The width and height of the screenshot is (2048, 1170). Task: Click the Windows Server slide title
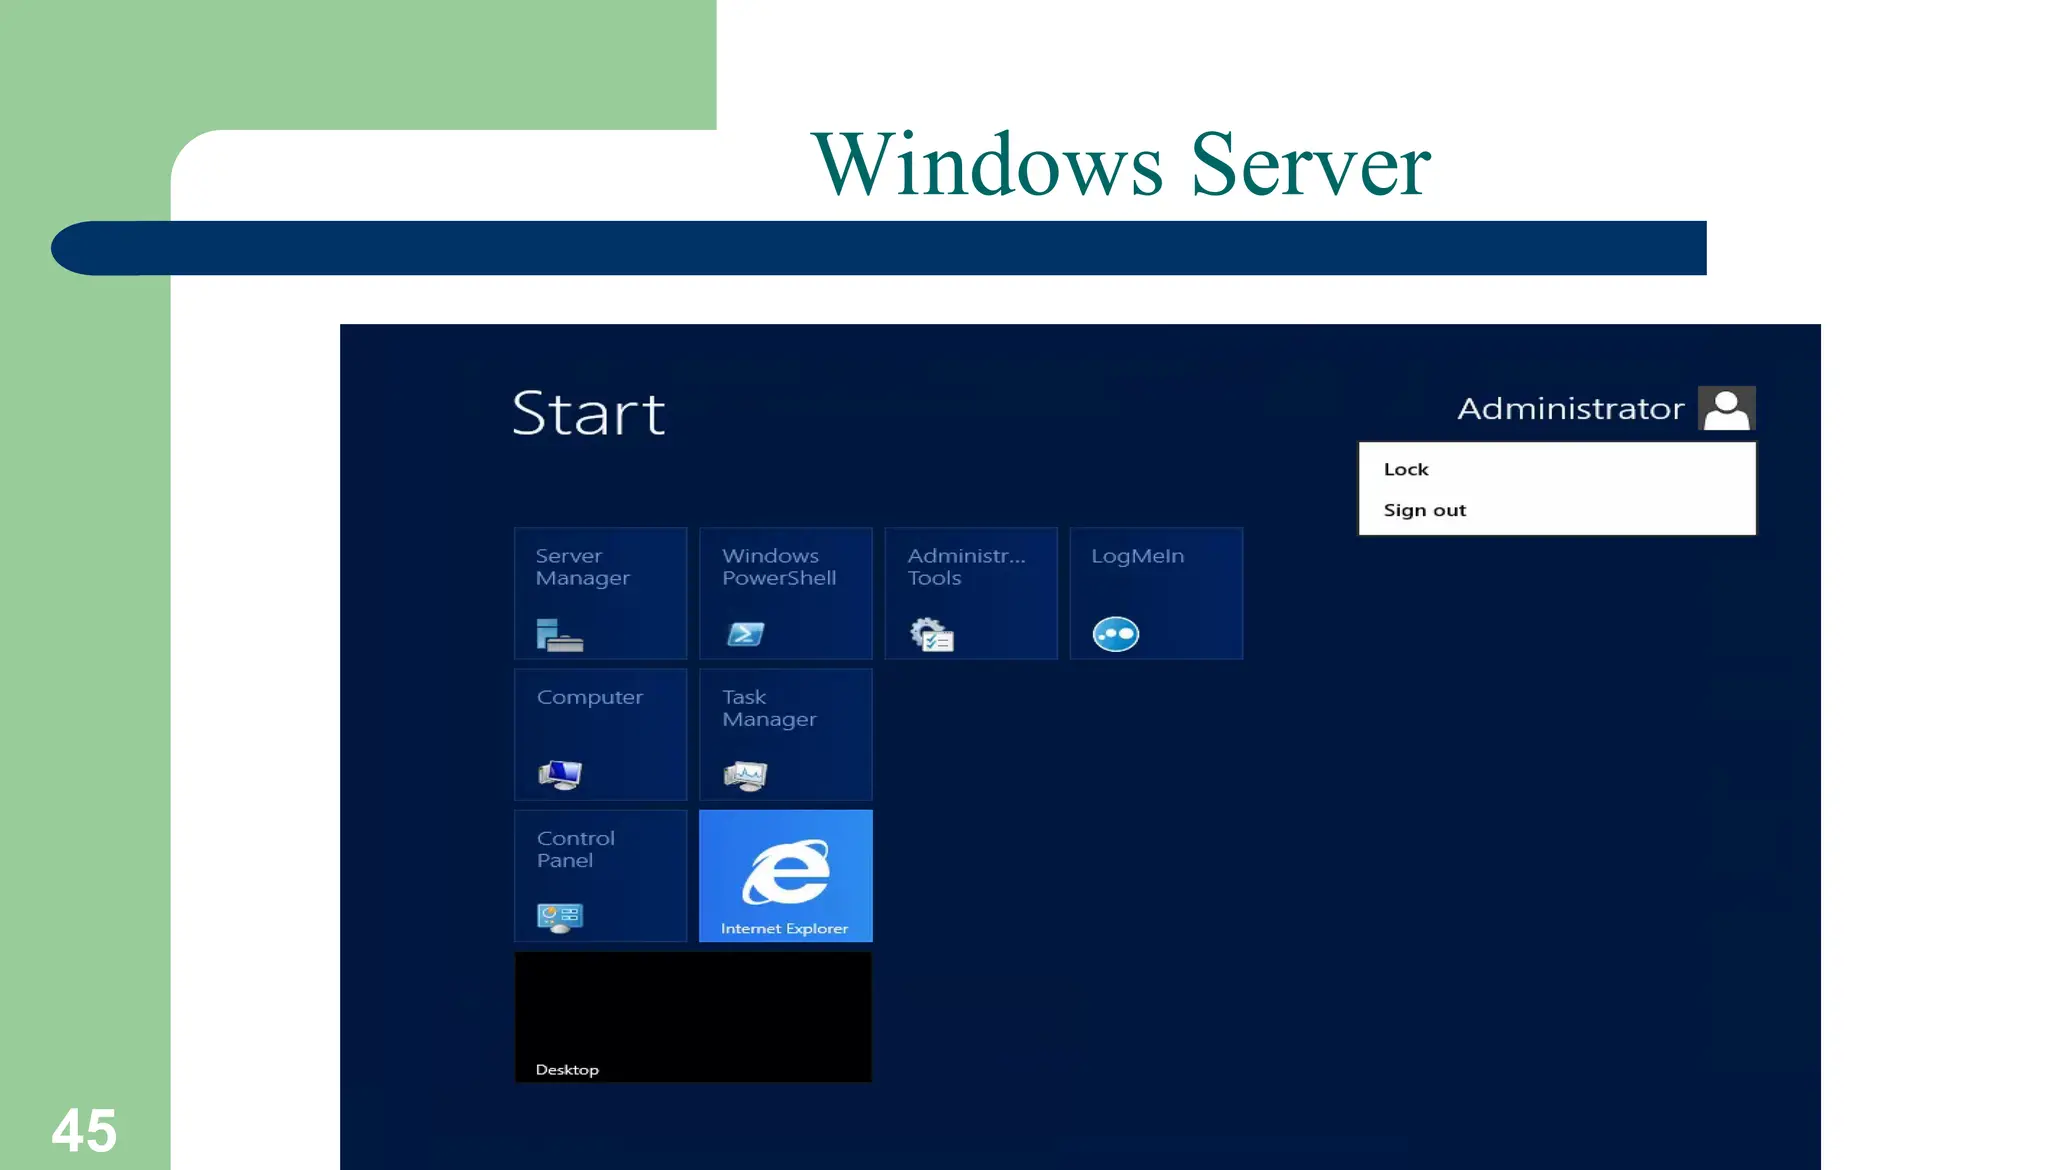point(1121,163)
